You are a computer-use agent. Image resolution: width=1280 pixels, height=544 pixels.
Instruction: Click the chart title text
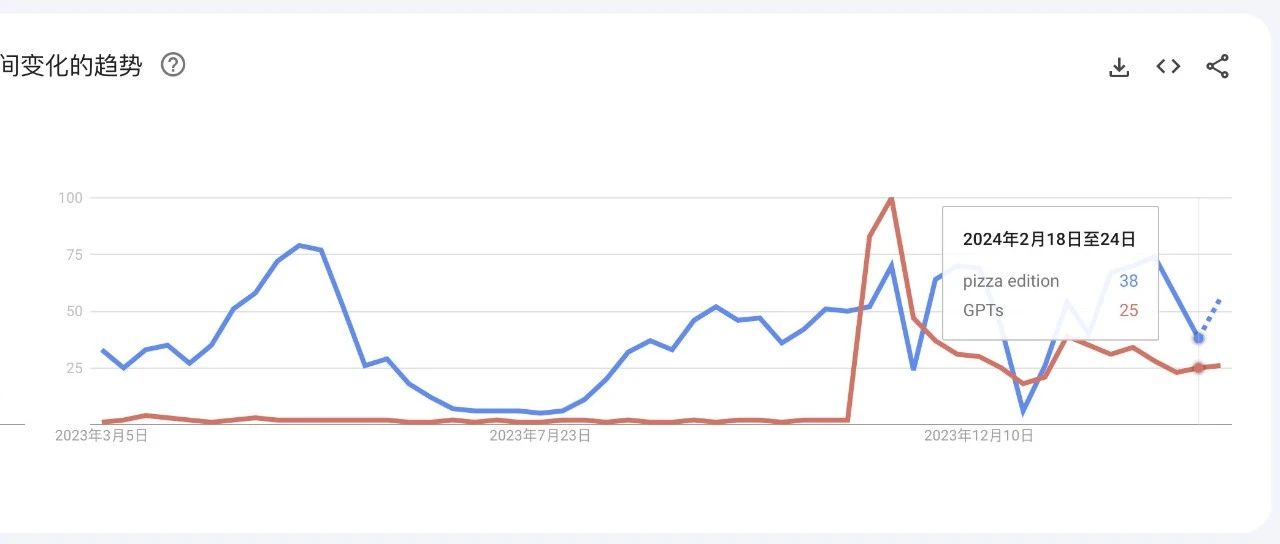coord(72,67)
